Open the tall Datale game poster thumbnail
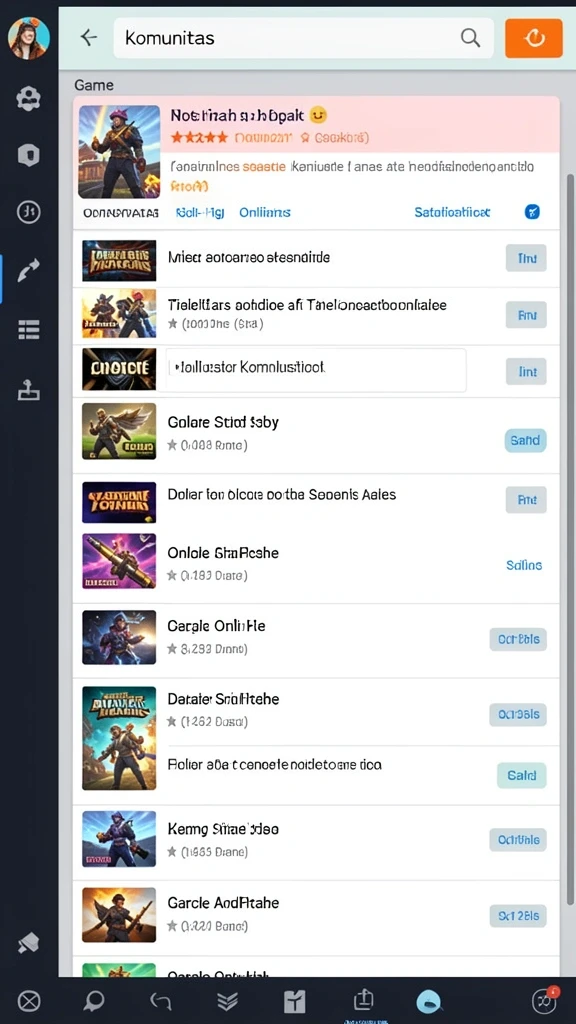 coord(119,738)
